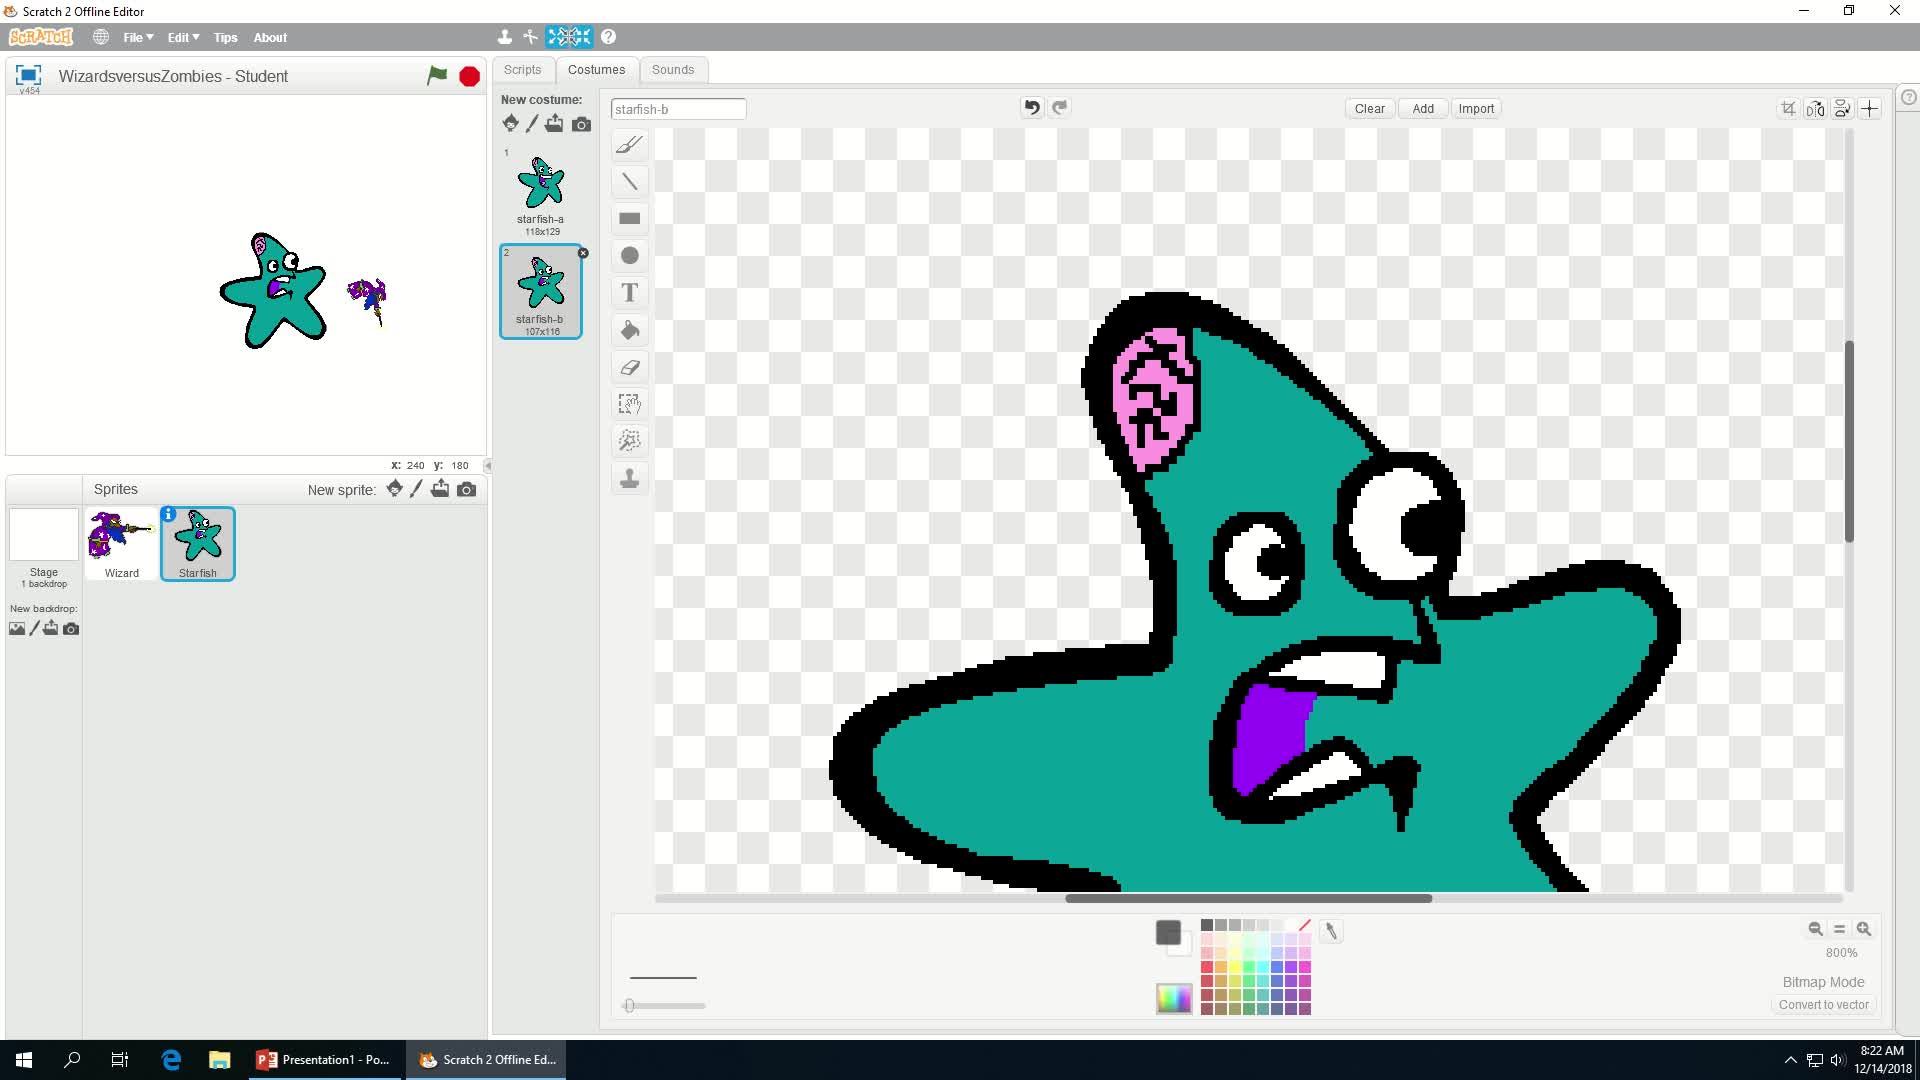
Task: Click the Duplicate stamp in top toolbar
Action: pyautogui.click(x=504, y=37)
